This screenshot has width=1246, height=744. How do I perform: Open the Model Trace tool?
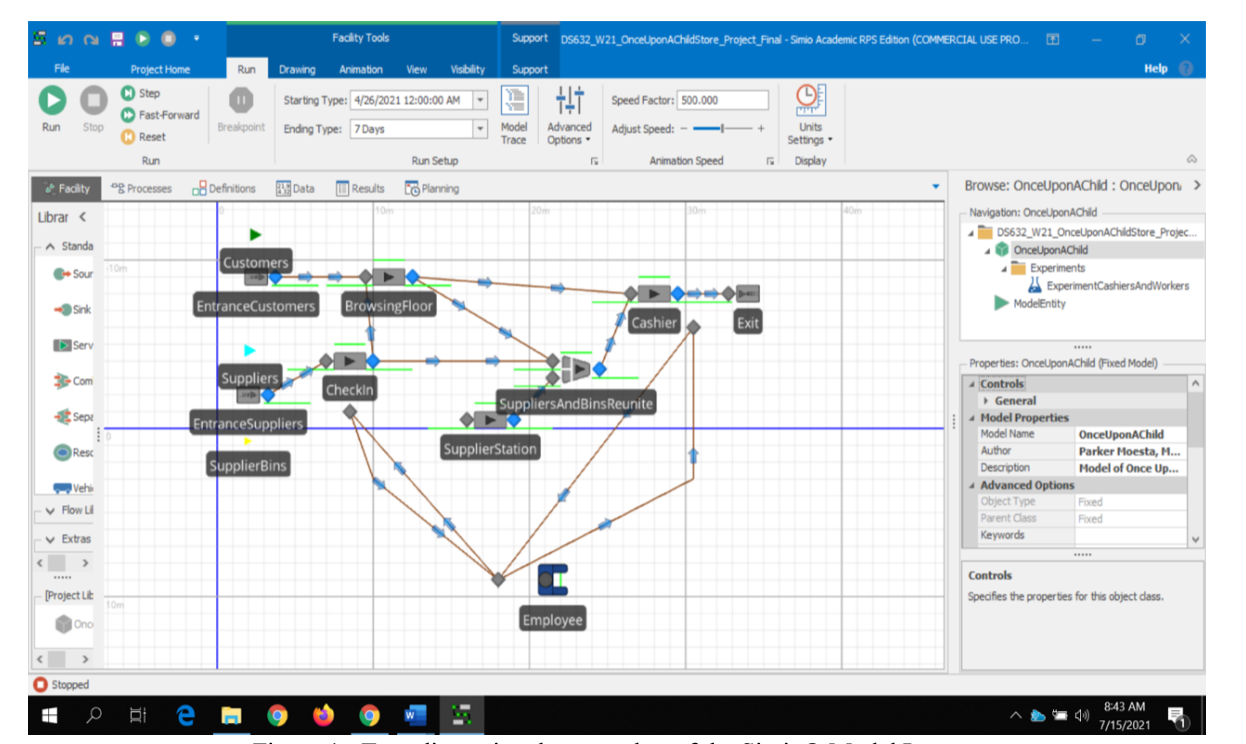pos(514,114)
